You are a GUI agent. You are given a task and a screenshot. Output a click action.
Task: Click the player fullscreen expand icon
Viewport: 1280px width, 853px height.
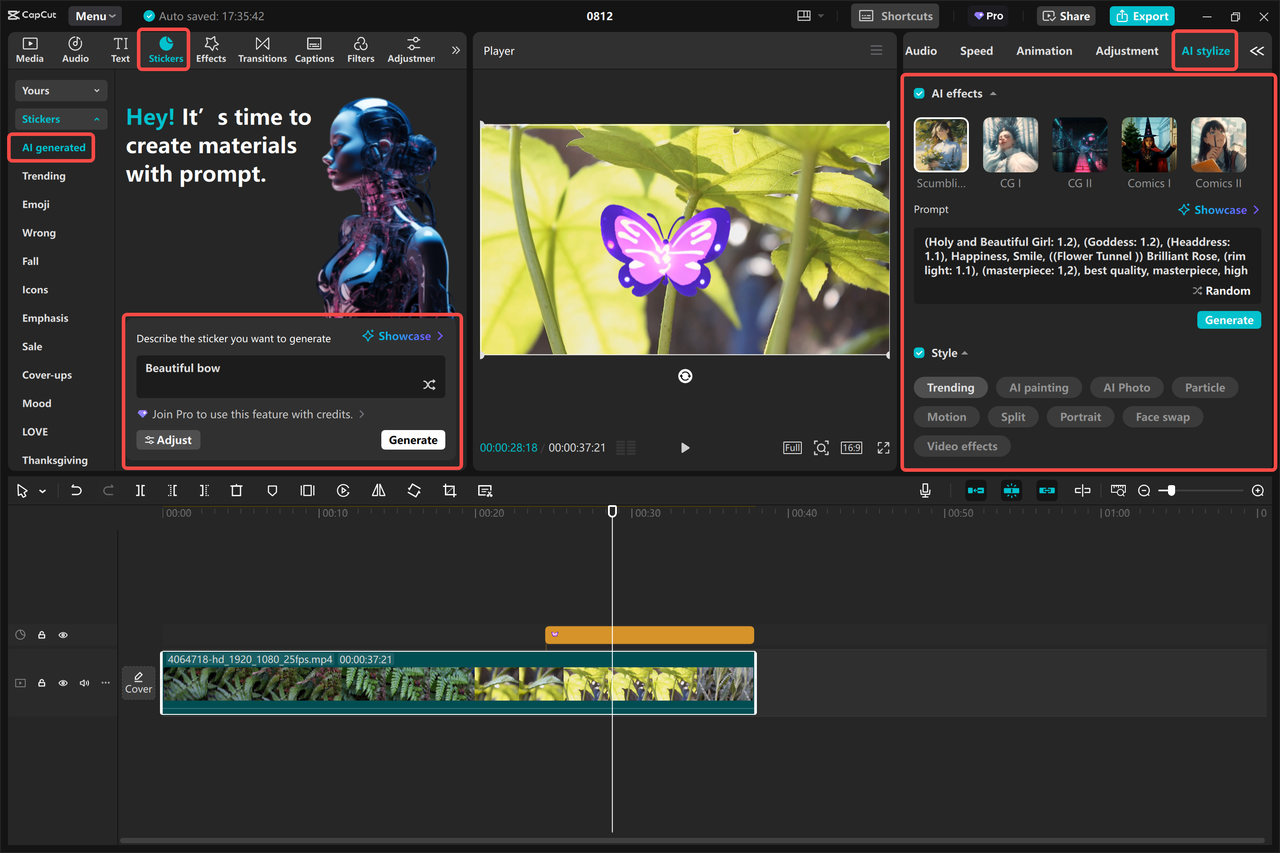pyautogui.click(x=883, y=448)
